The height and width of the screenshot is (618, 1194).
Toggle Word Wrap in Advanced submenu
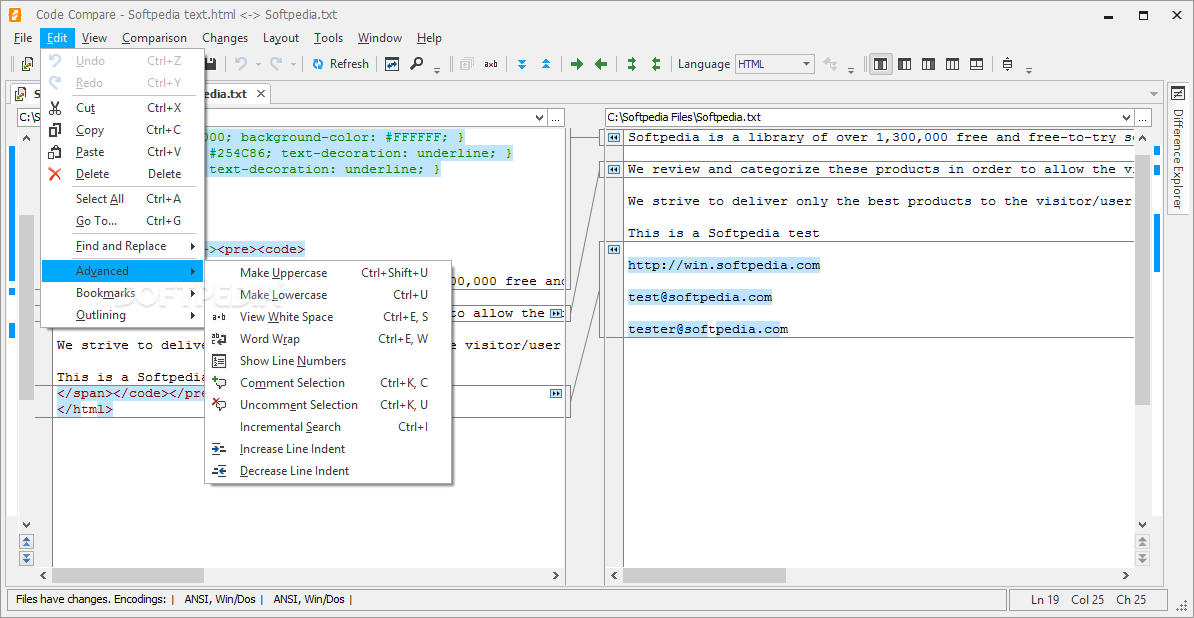tap(328, 339)
